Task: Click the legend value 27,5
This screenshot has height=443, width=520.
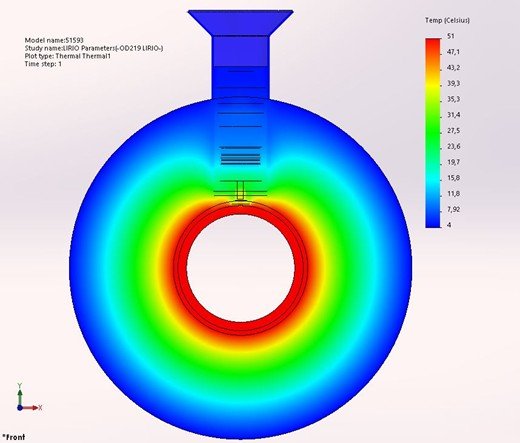Action: click(453, 131)
